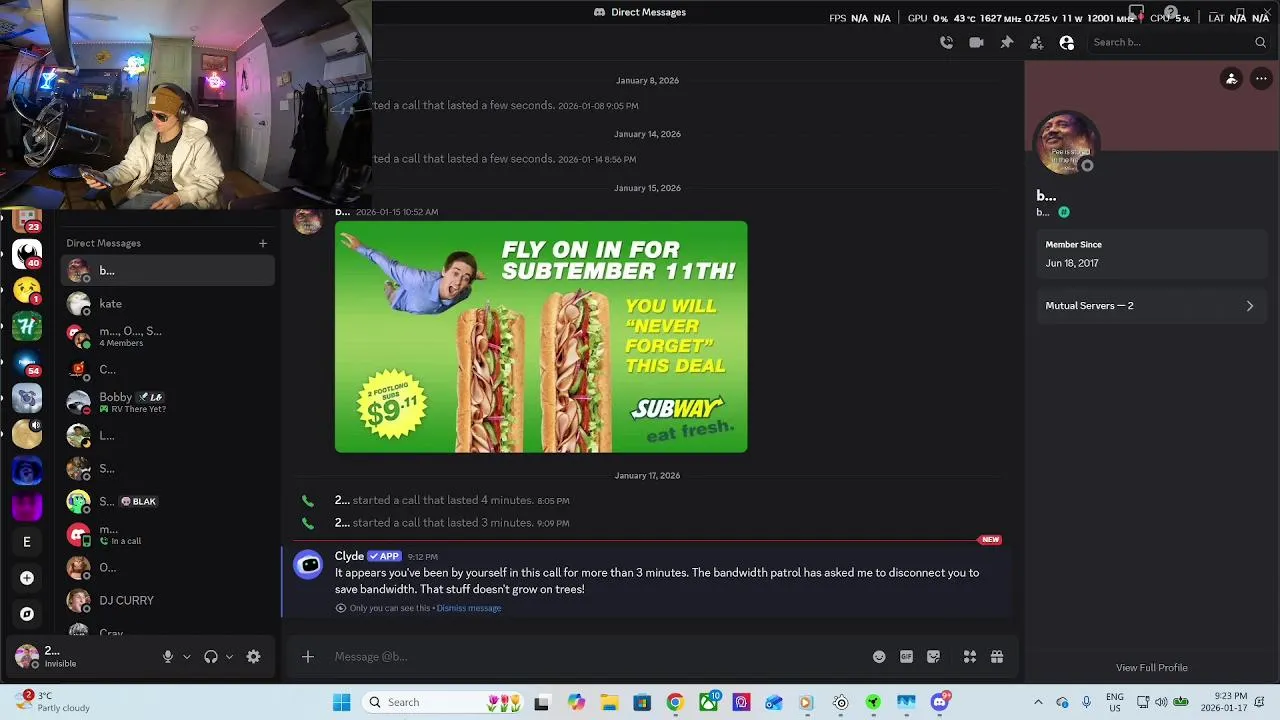The height and width of the screenshot is (720, 1280).
Task: Open Google Chrome from the taskbar
Action: (x=675, y=702)
